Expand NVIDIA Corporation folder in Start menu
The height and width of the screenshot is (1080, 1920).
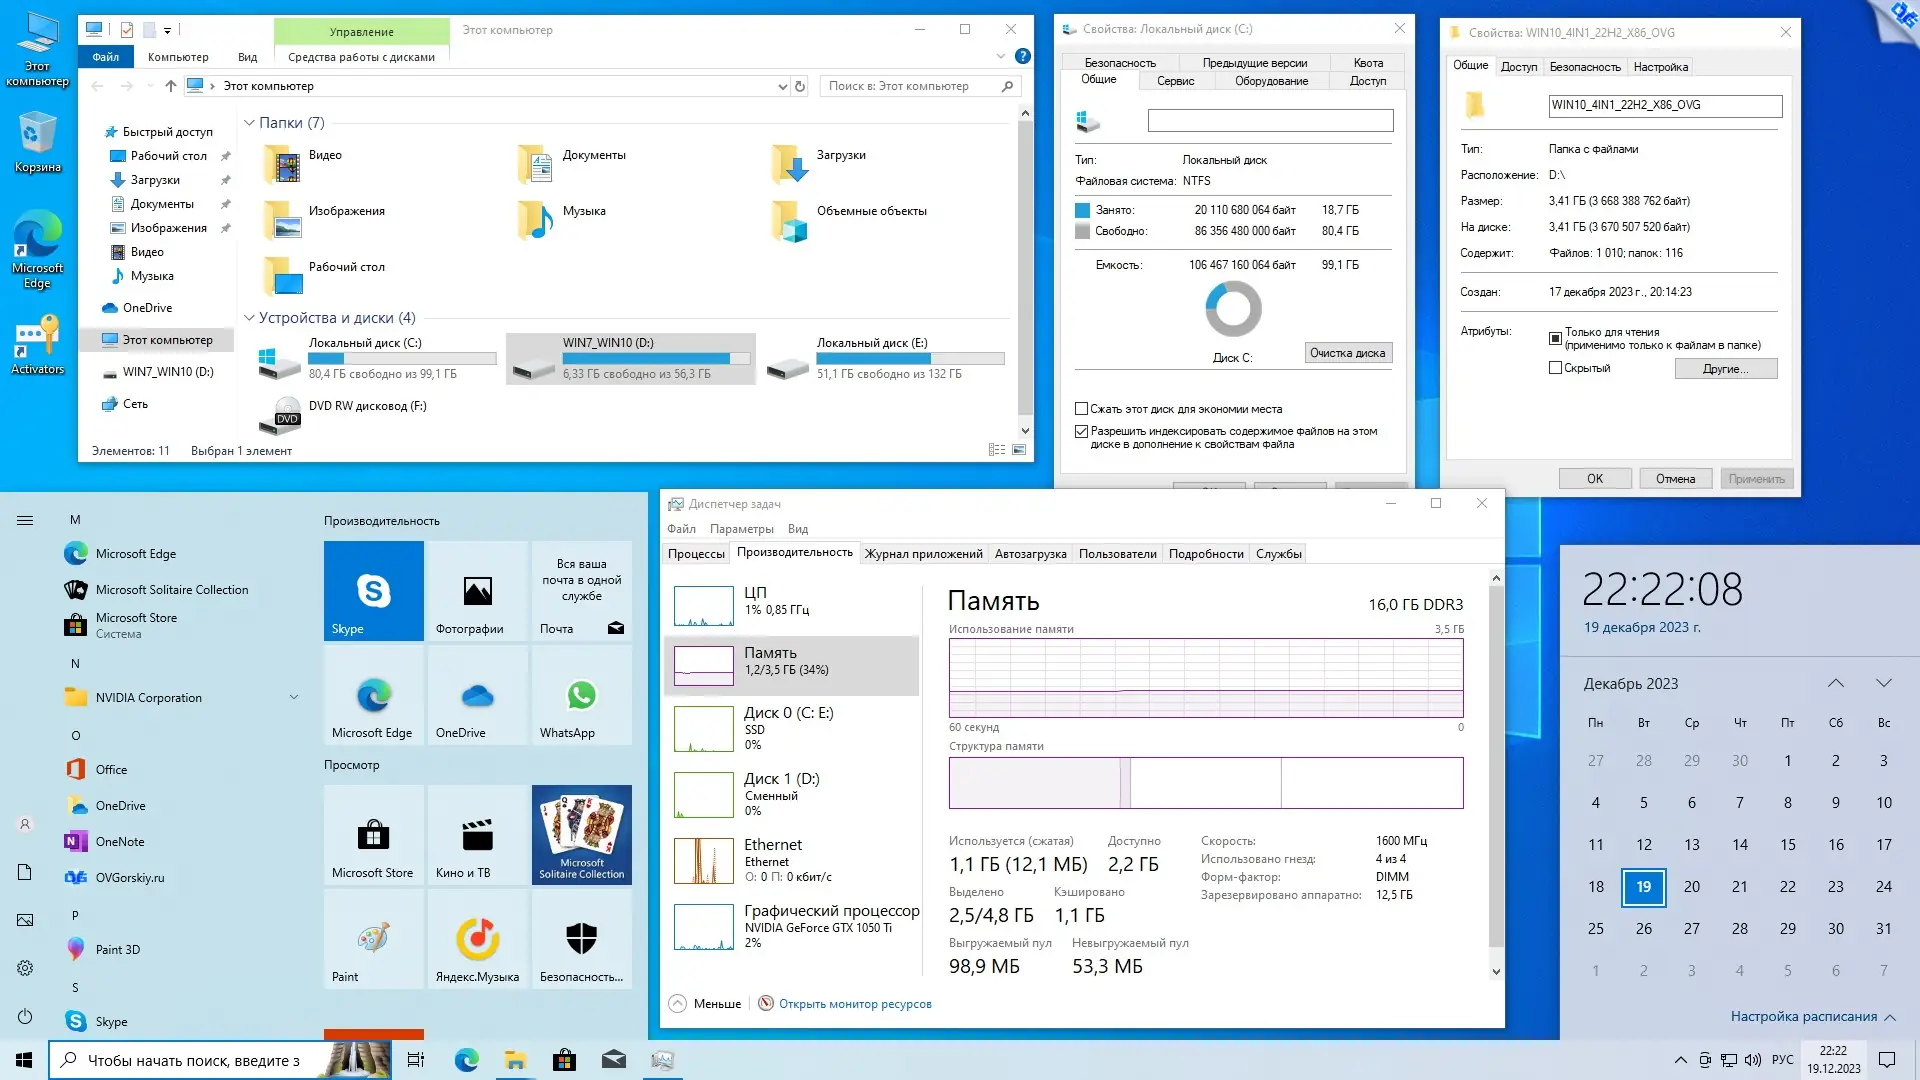pos(294,697)
